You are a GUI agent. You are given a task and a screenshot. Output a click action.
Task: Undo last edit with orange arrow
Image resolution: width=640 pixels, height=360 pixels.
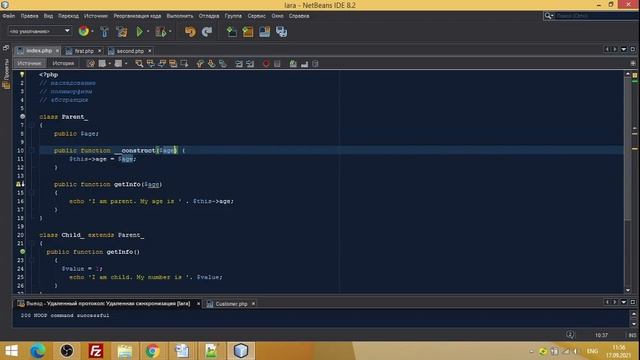point(190,31)
